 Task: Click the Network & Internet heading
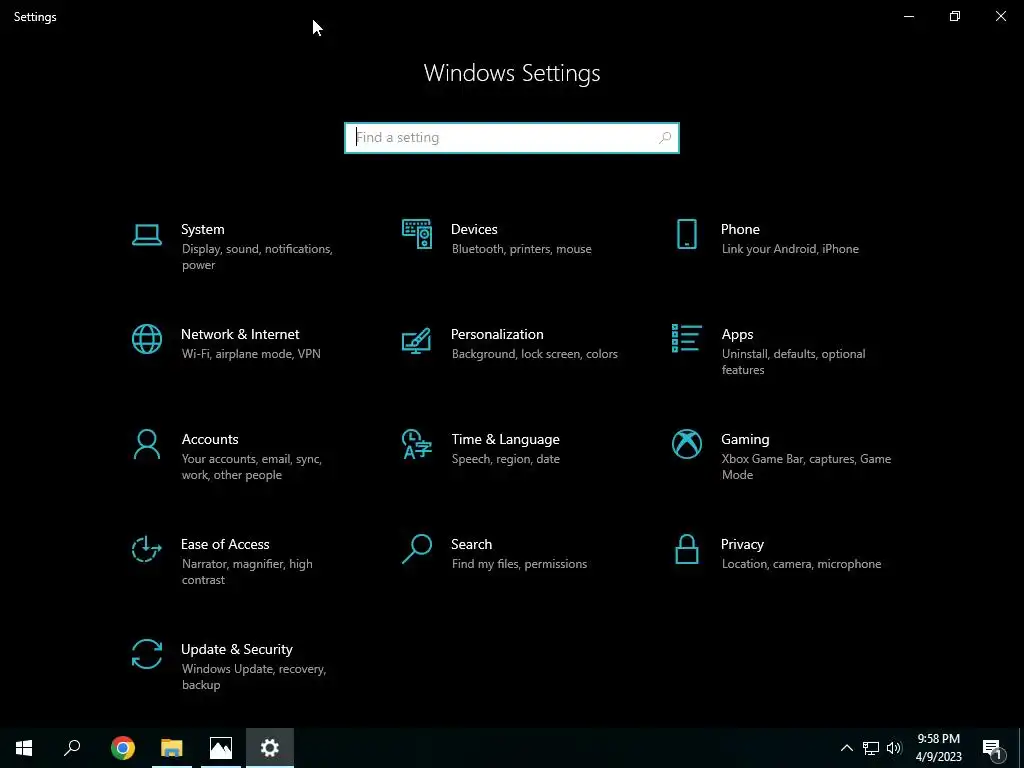tap(240, 334)
